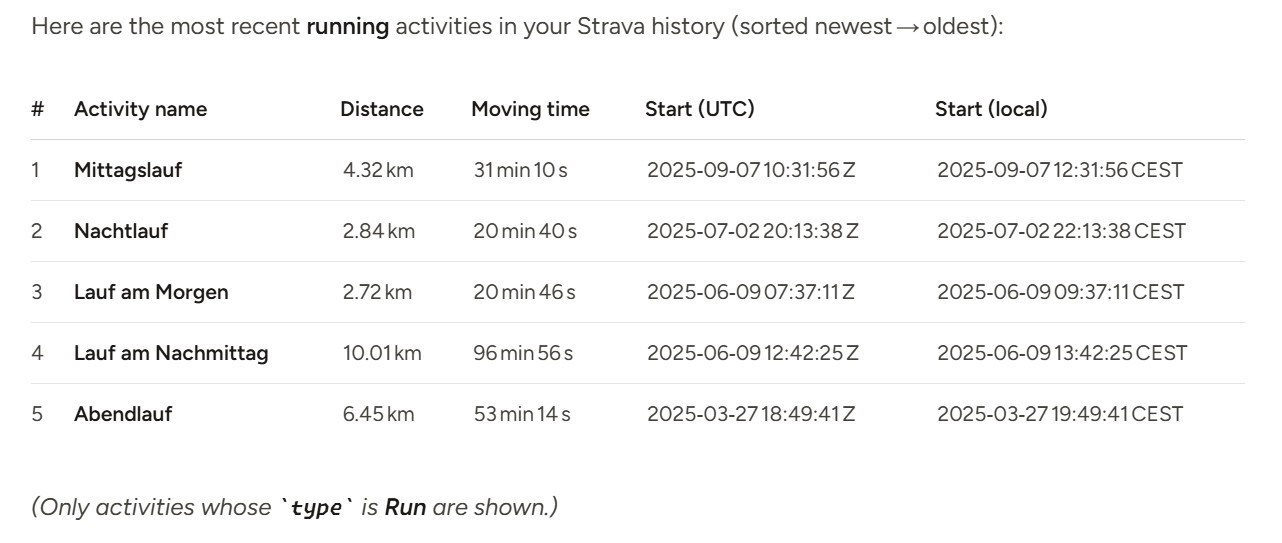Click the Start (UTC) column header

point(700,109)
